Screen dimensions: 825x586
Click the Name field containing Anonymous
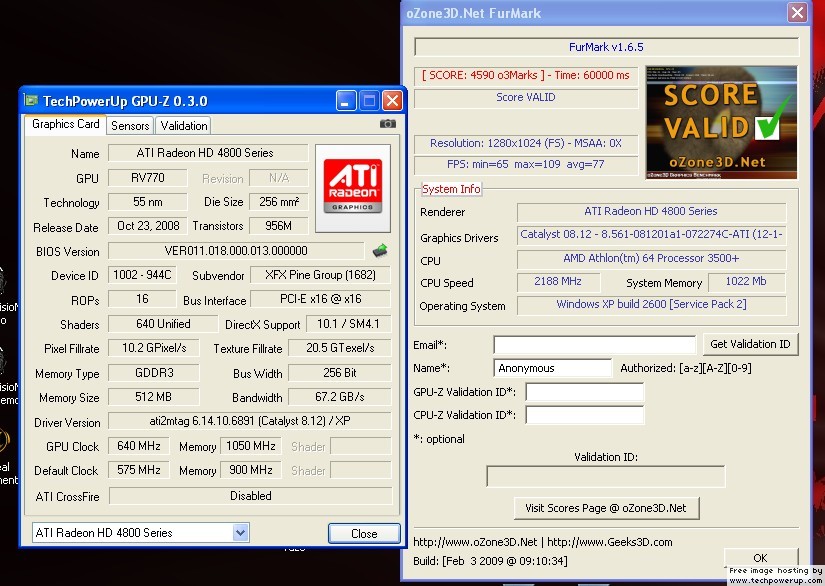552,368
